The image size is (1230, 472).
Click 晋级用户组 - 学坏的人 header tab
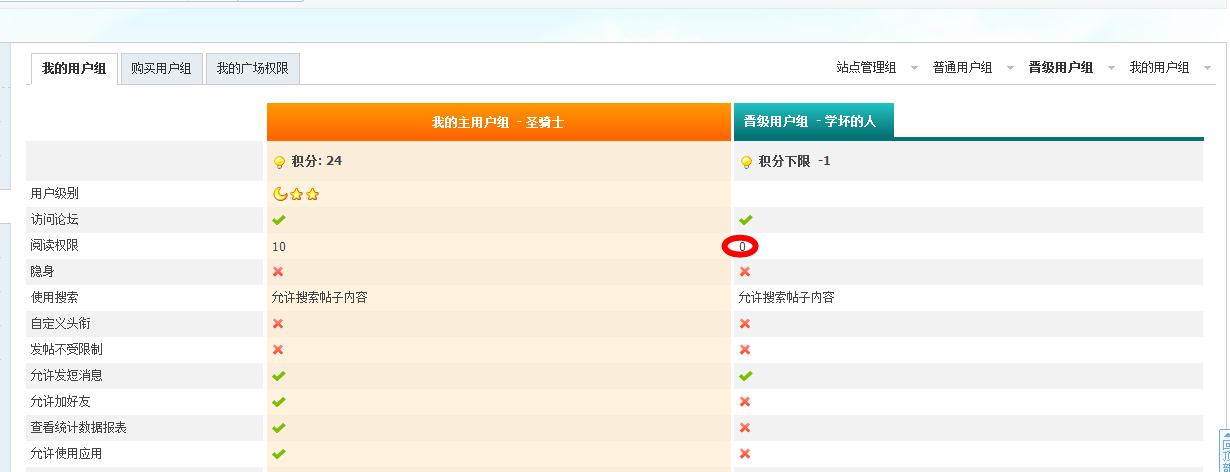click(x=813, y=121)
